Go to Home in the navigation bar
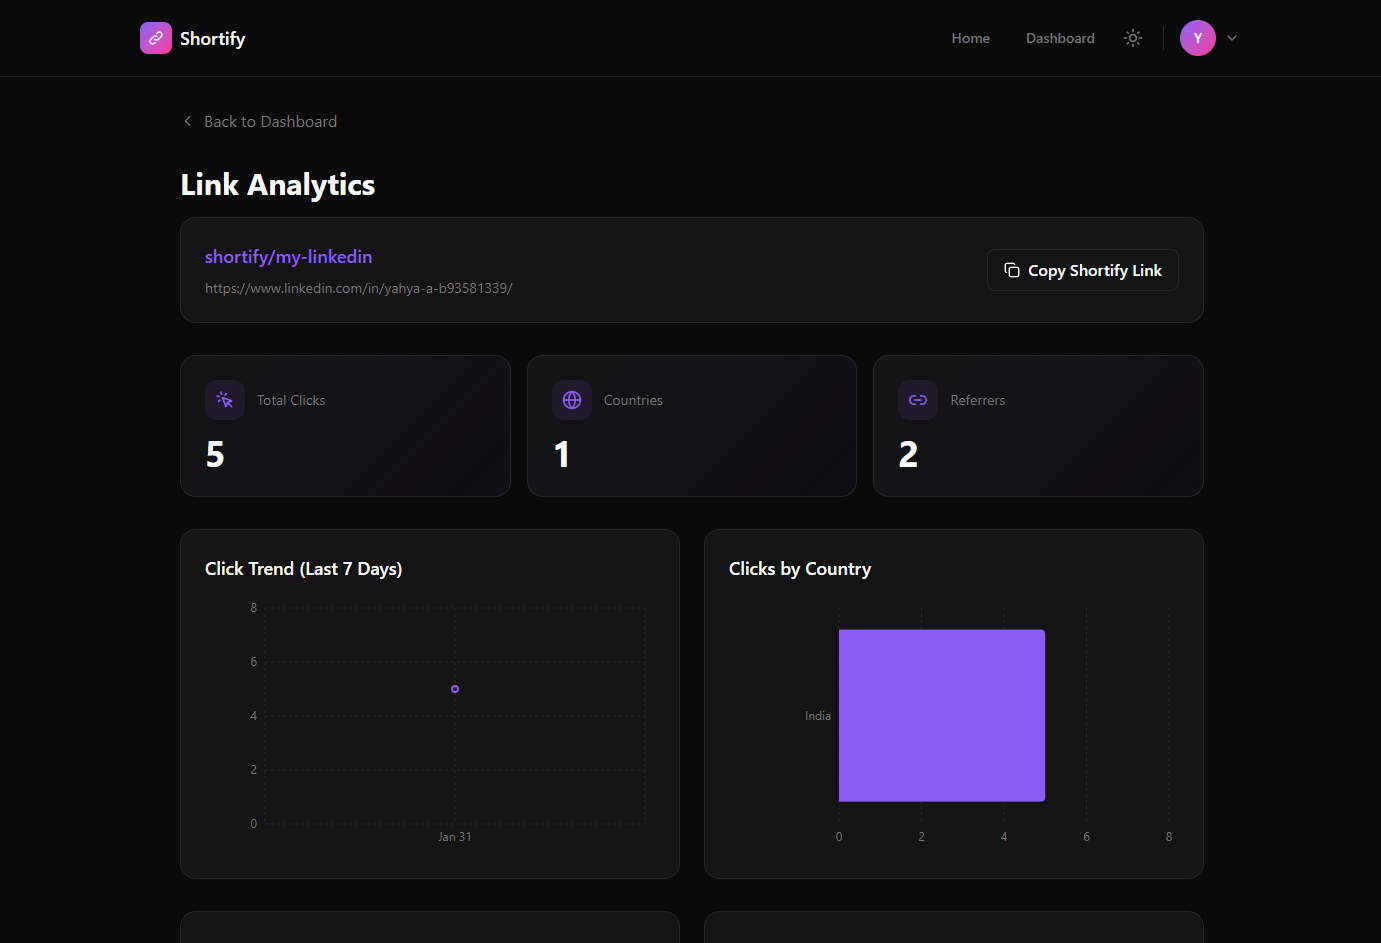Viewport: 1381px width, 943px height. pos(970,37)
